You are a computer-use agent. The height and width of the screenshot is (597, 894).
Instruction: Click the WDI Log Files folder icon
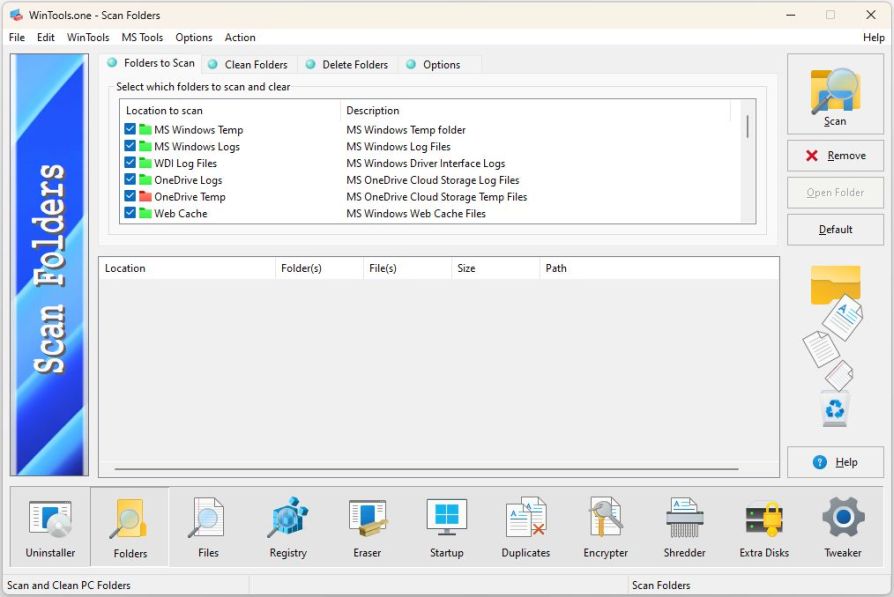pos(145,163)
